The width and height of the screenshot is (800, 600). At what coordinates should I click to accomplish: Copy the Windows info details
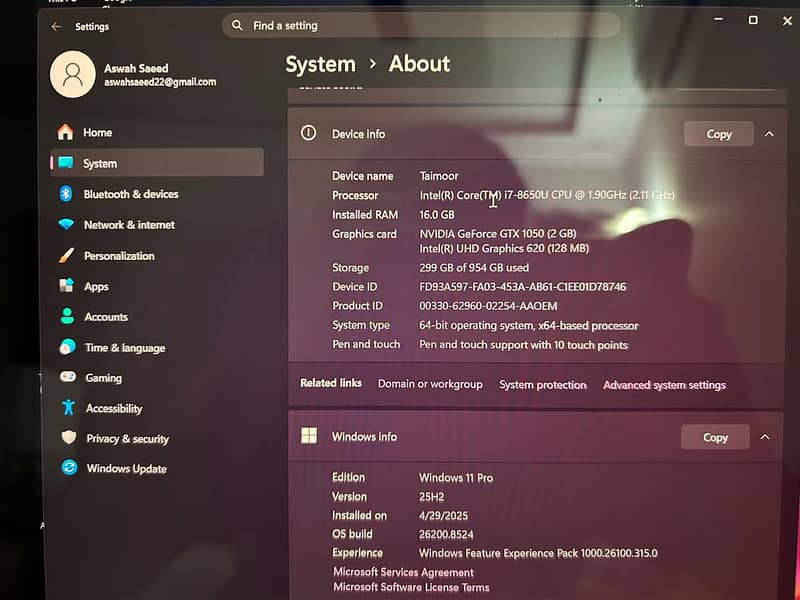(715, 437)
